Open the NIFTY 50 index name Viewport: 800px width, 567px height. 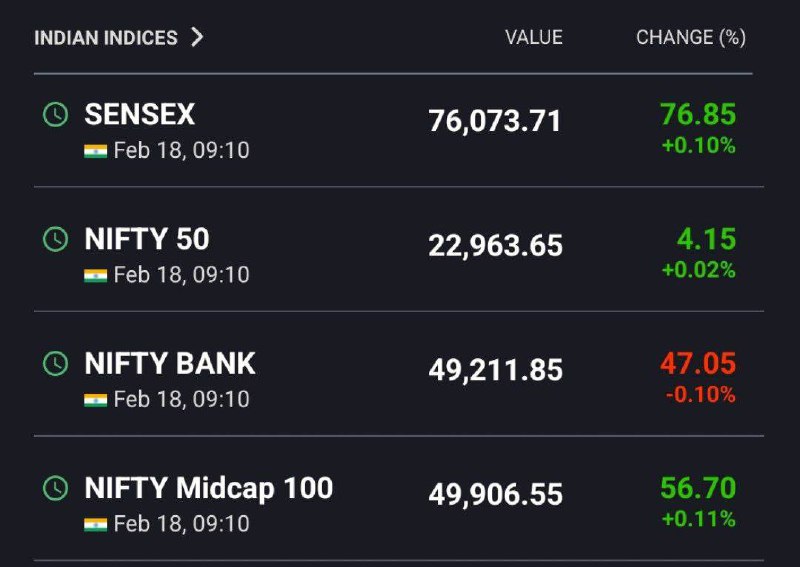(x=147, y=239)
